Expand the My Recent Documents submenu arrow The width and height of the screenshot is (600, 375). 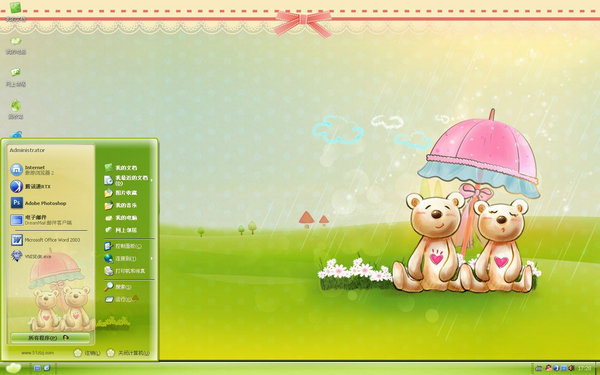pos(152,179)
